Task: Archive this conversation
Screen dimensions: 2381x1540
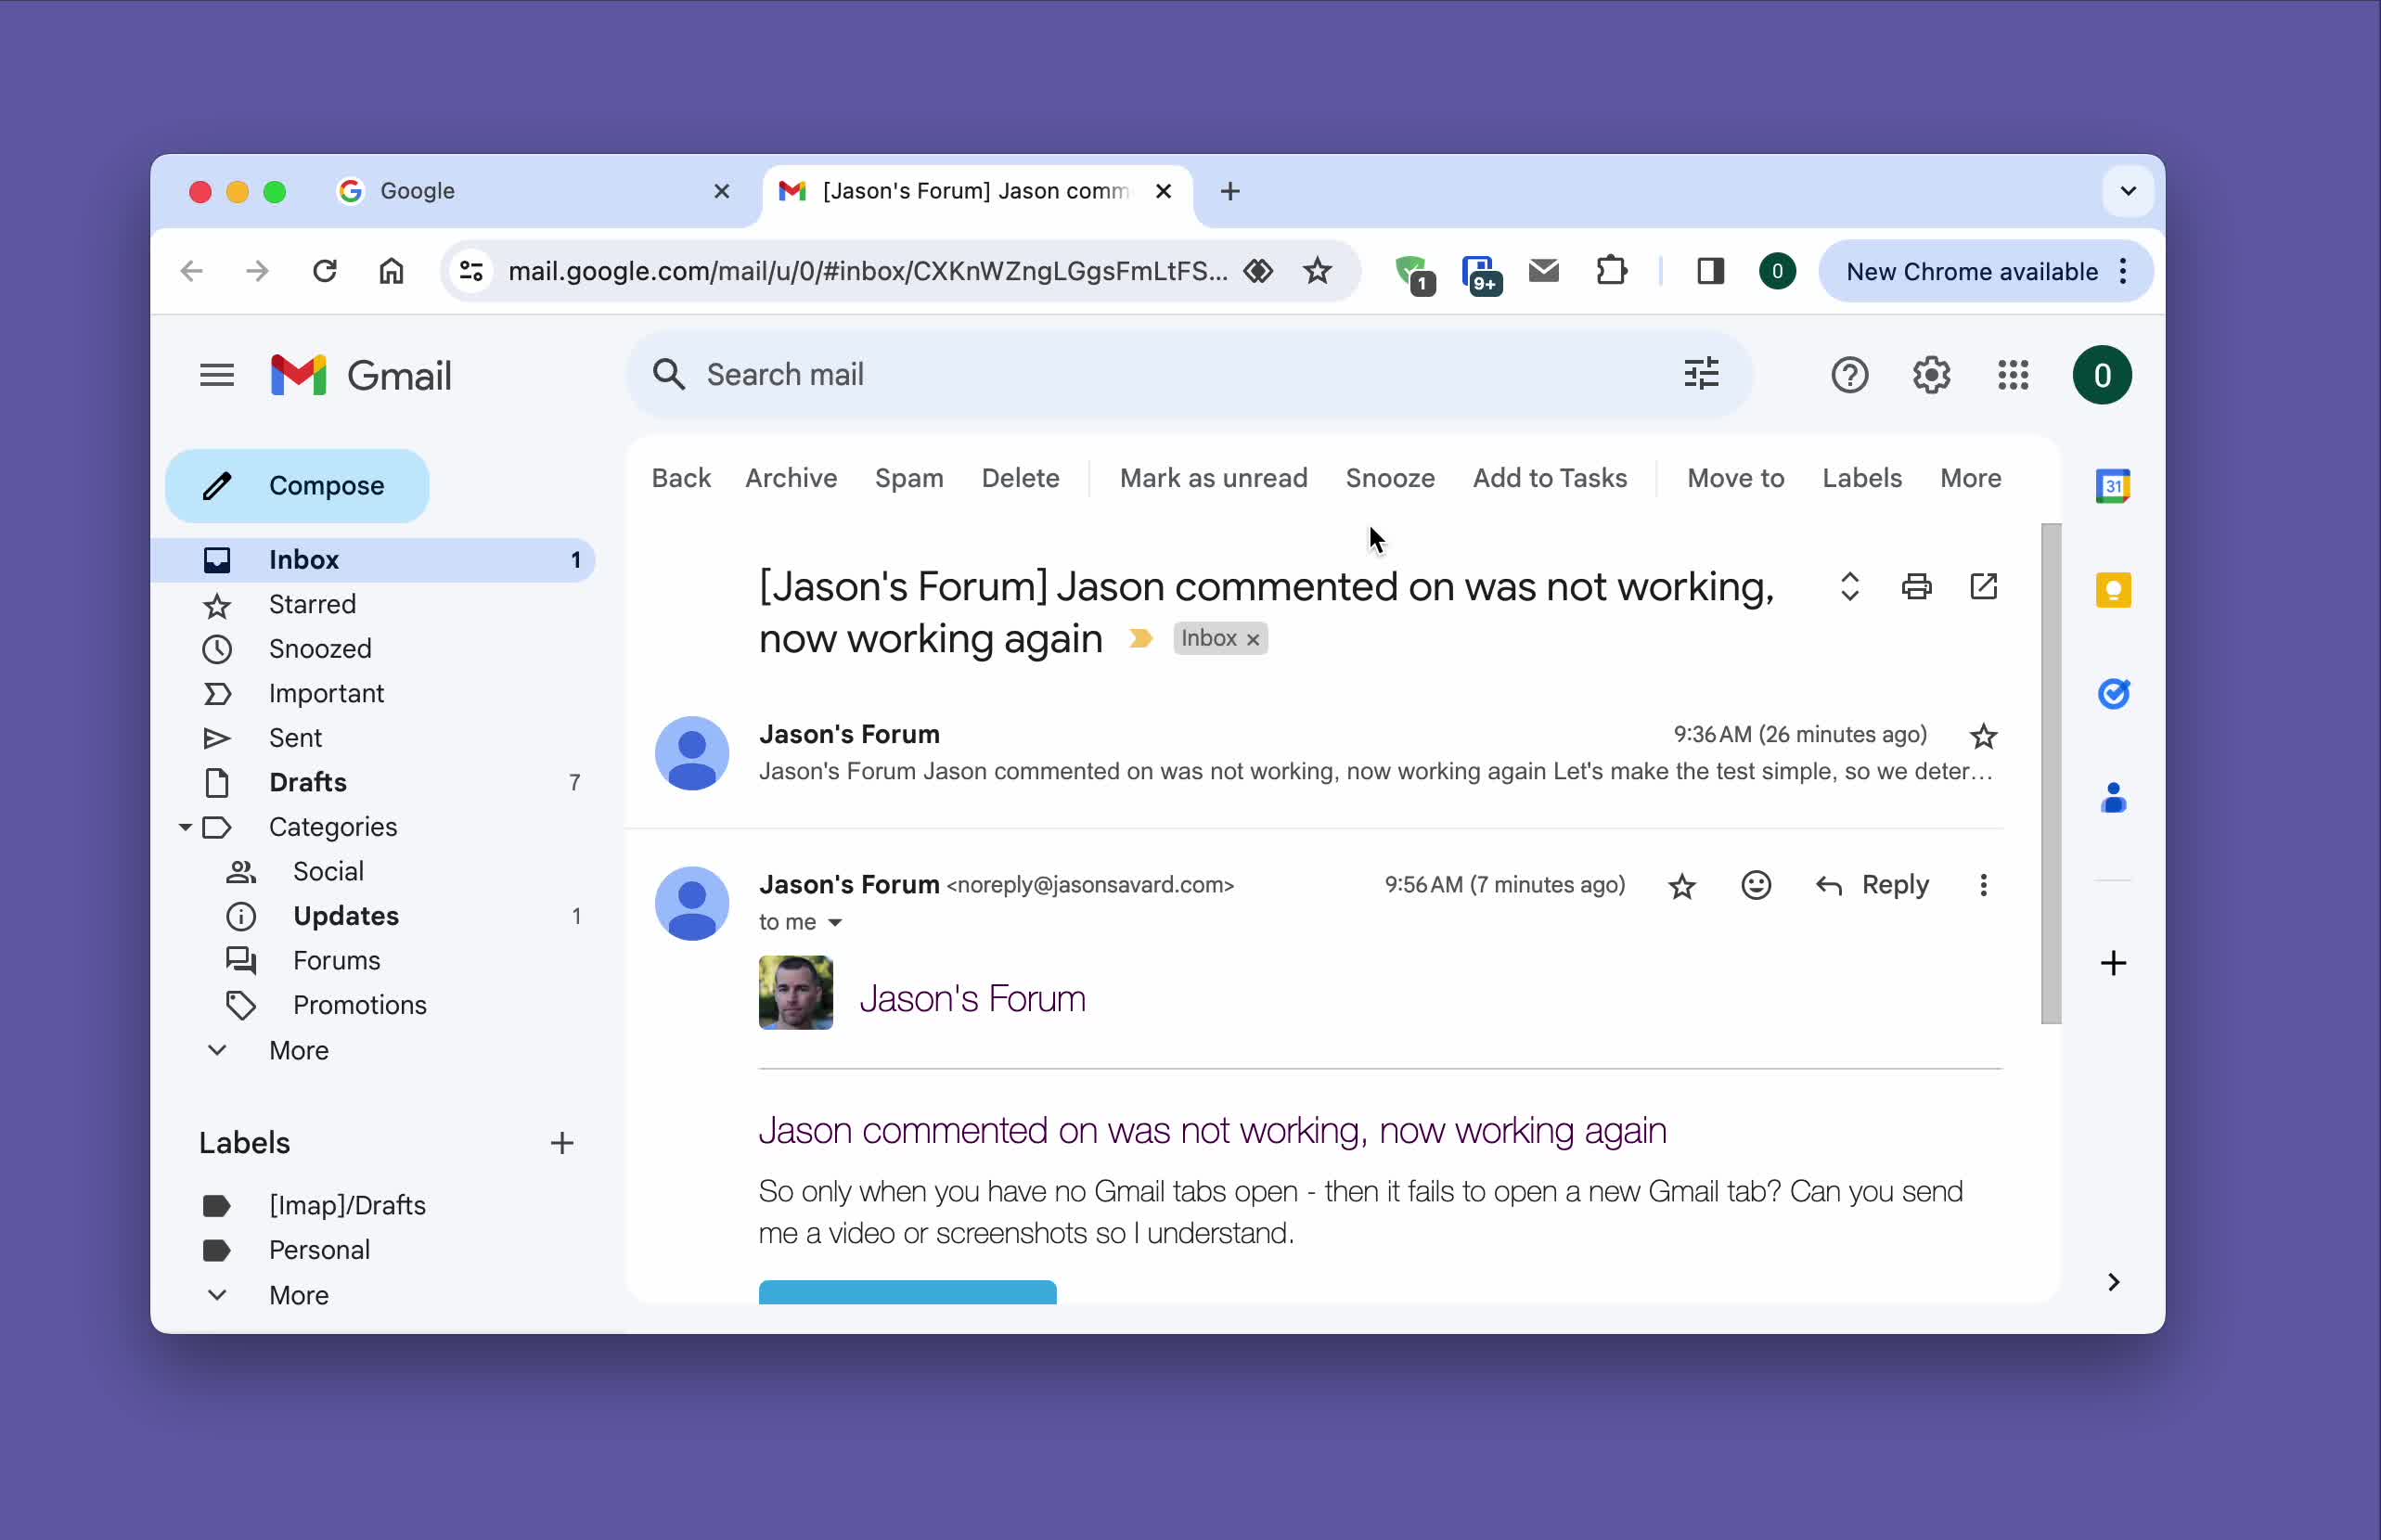Action: pyautogui.click(x=790, y=478)
